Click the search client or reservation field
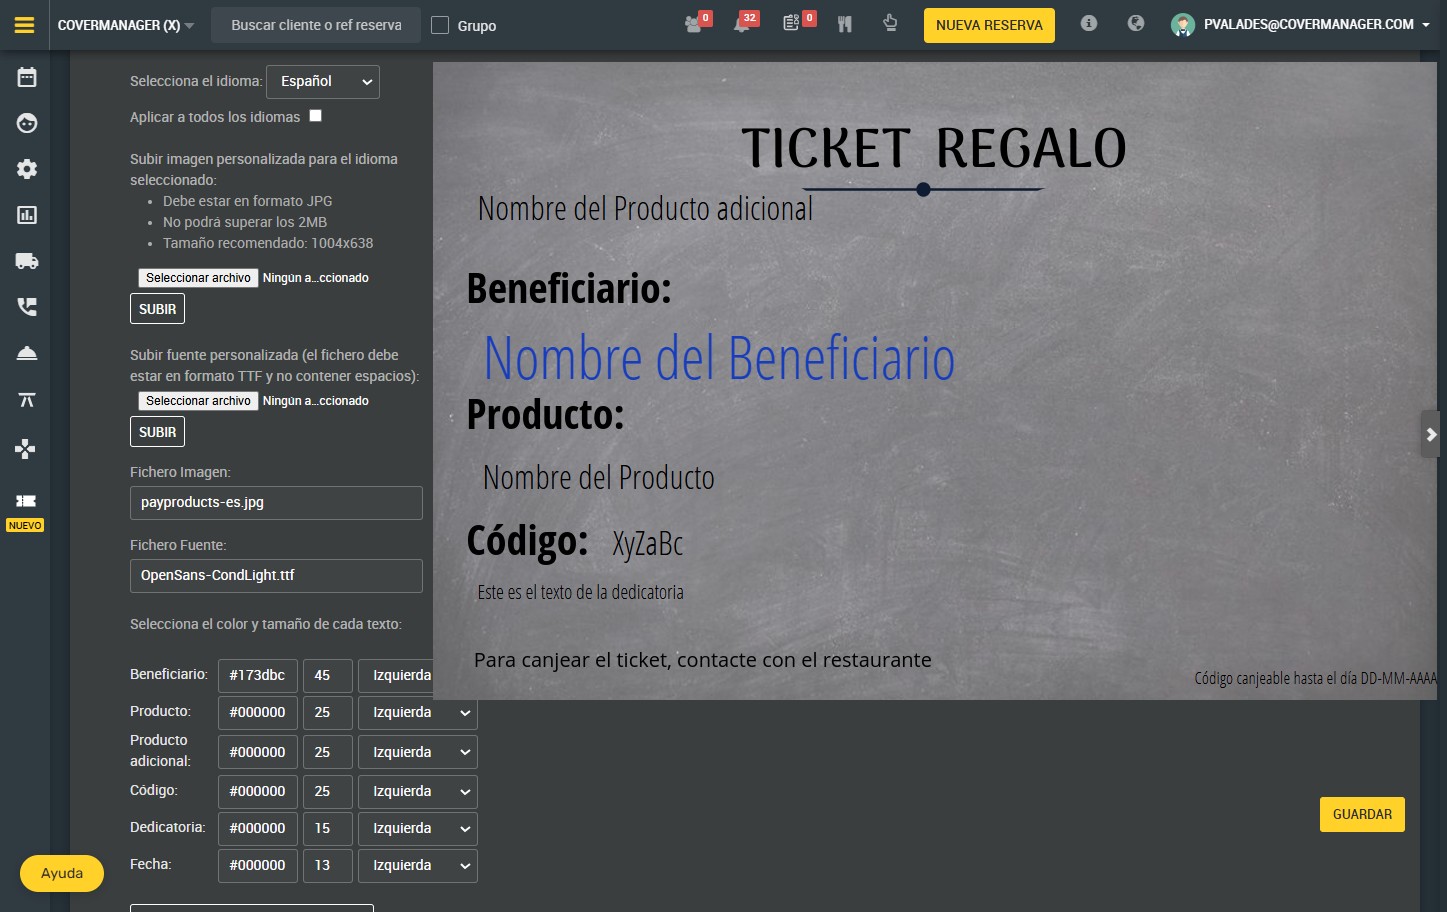The width and height of the screenshot is (1447, 912). [316, 25]
